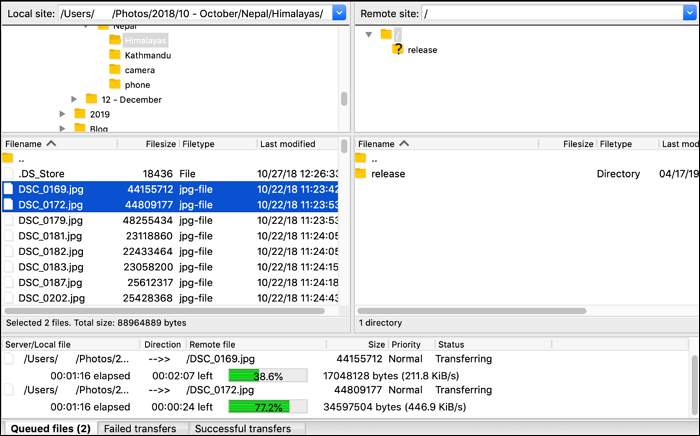The height and width of the screenshot is (436, 700).
Task: Click the phone folder icon
Action: [115, 84]
